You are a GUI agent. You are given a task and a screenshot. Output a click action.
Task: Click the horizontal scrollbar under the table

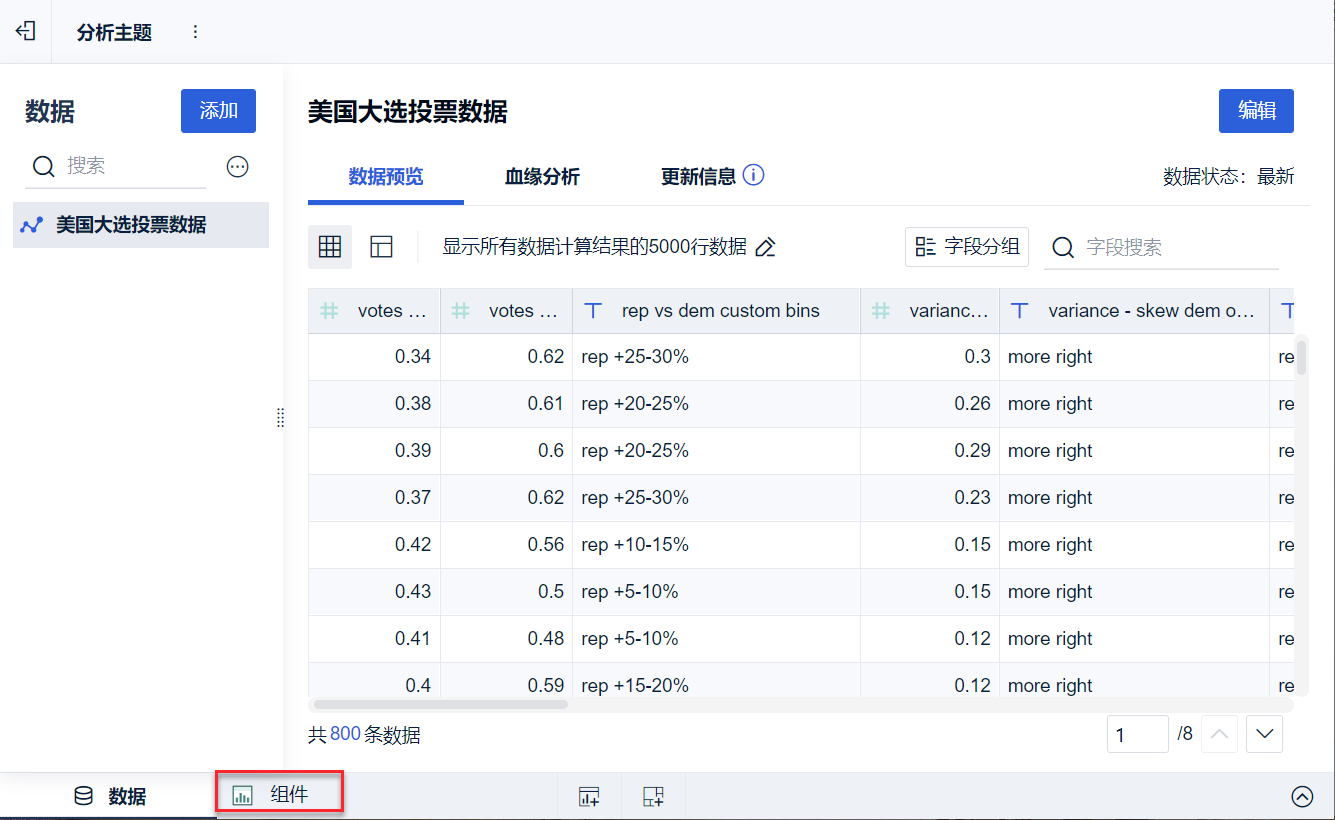(x=441, y=704)
